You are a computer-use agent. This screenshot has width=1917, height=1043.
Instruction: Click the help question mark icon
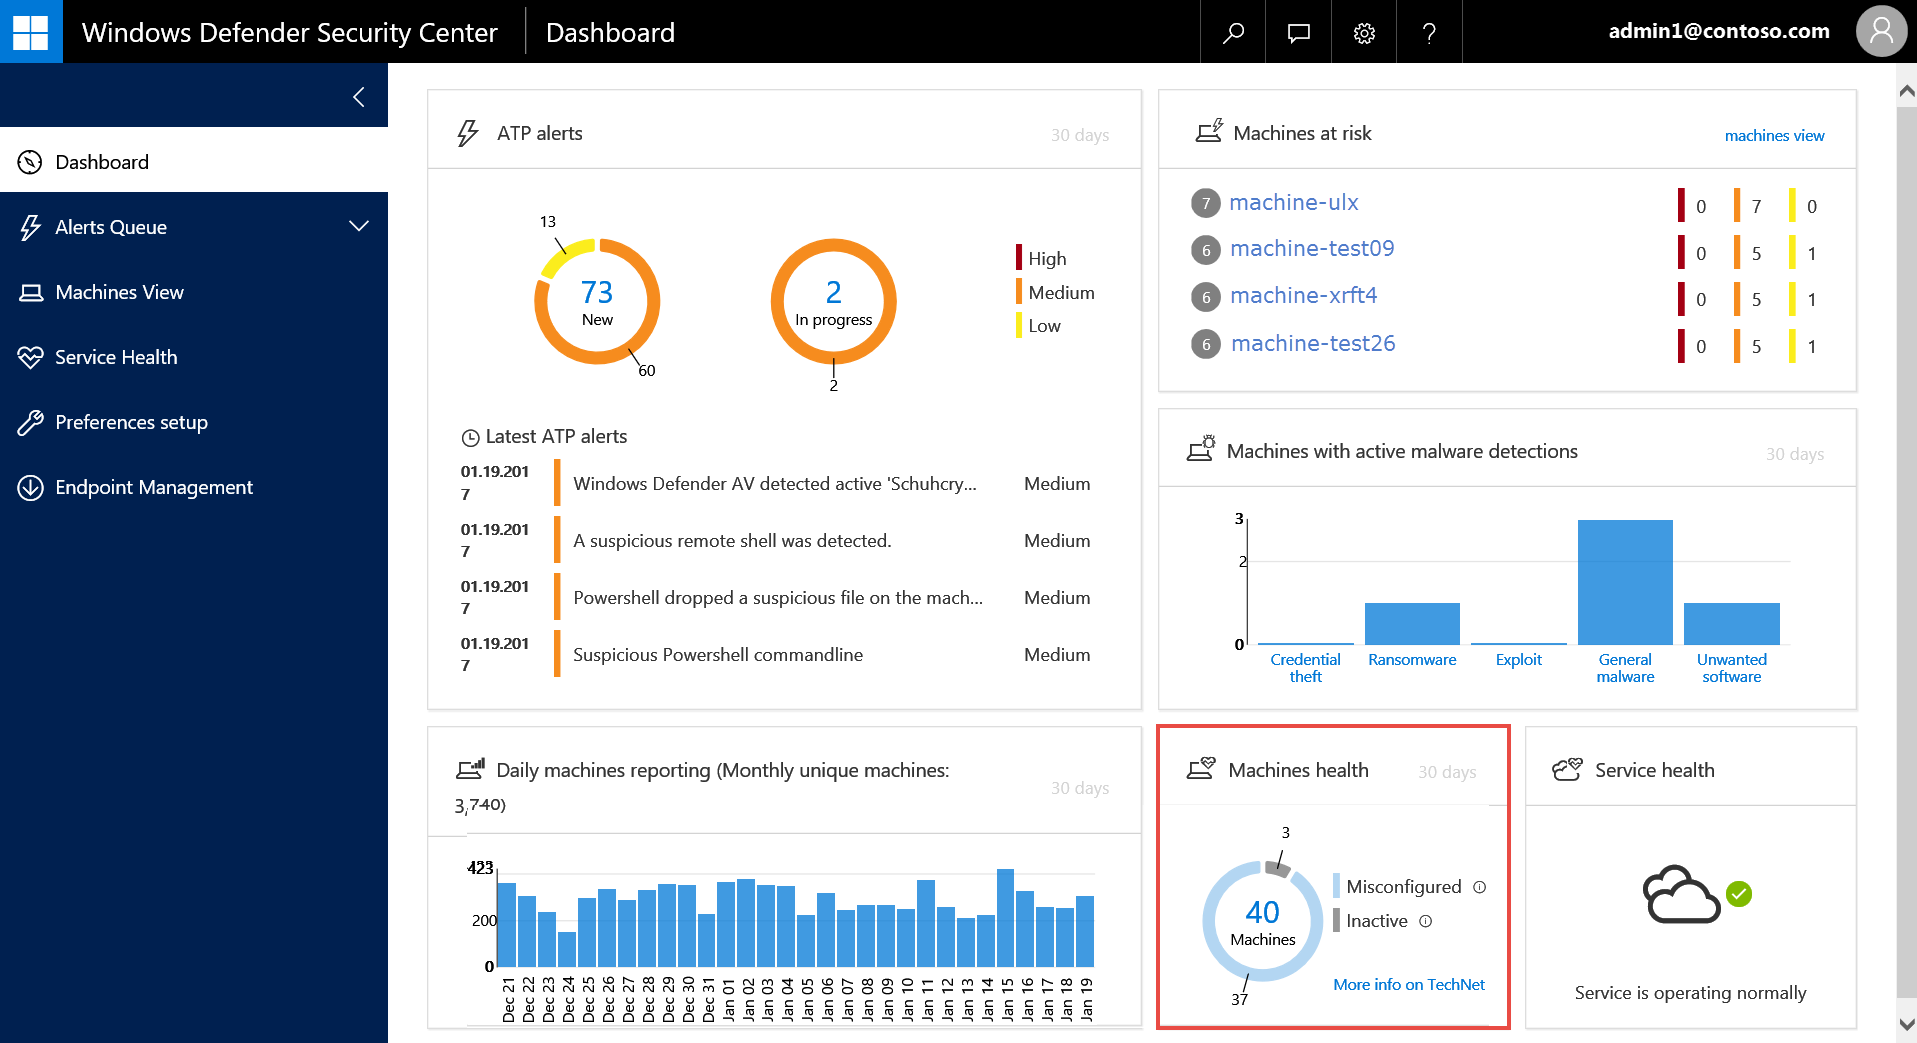click(1429, 32)
